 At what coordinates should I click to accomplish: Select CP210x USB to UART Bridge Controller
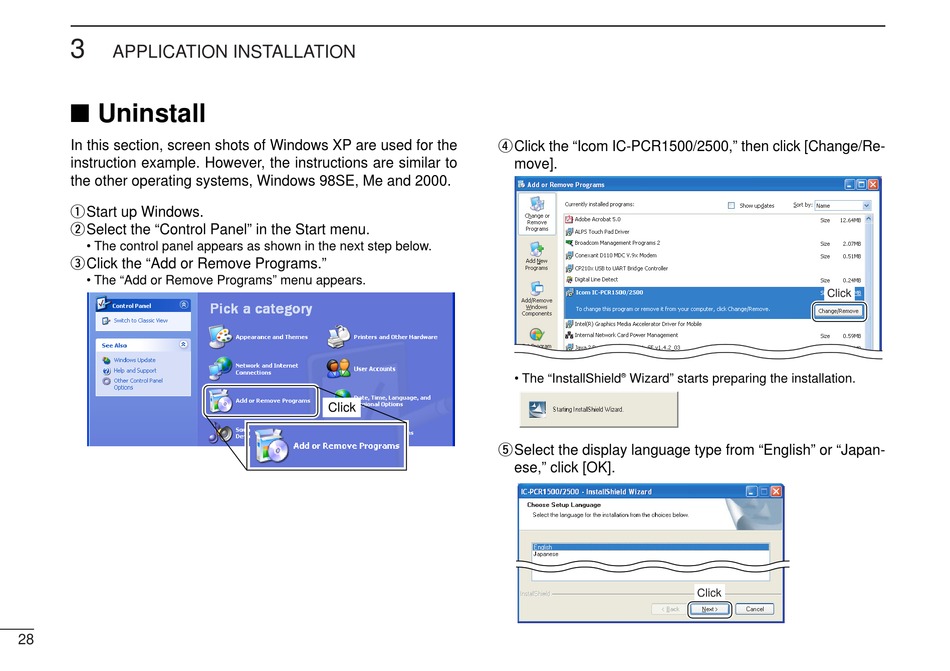(621, 268)
